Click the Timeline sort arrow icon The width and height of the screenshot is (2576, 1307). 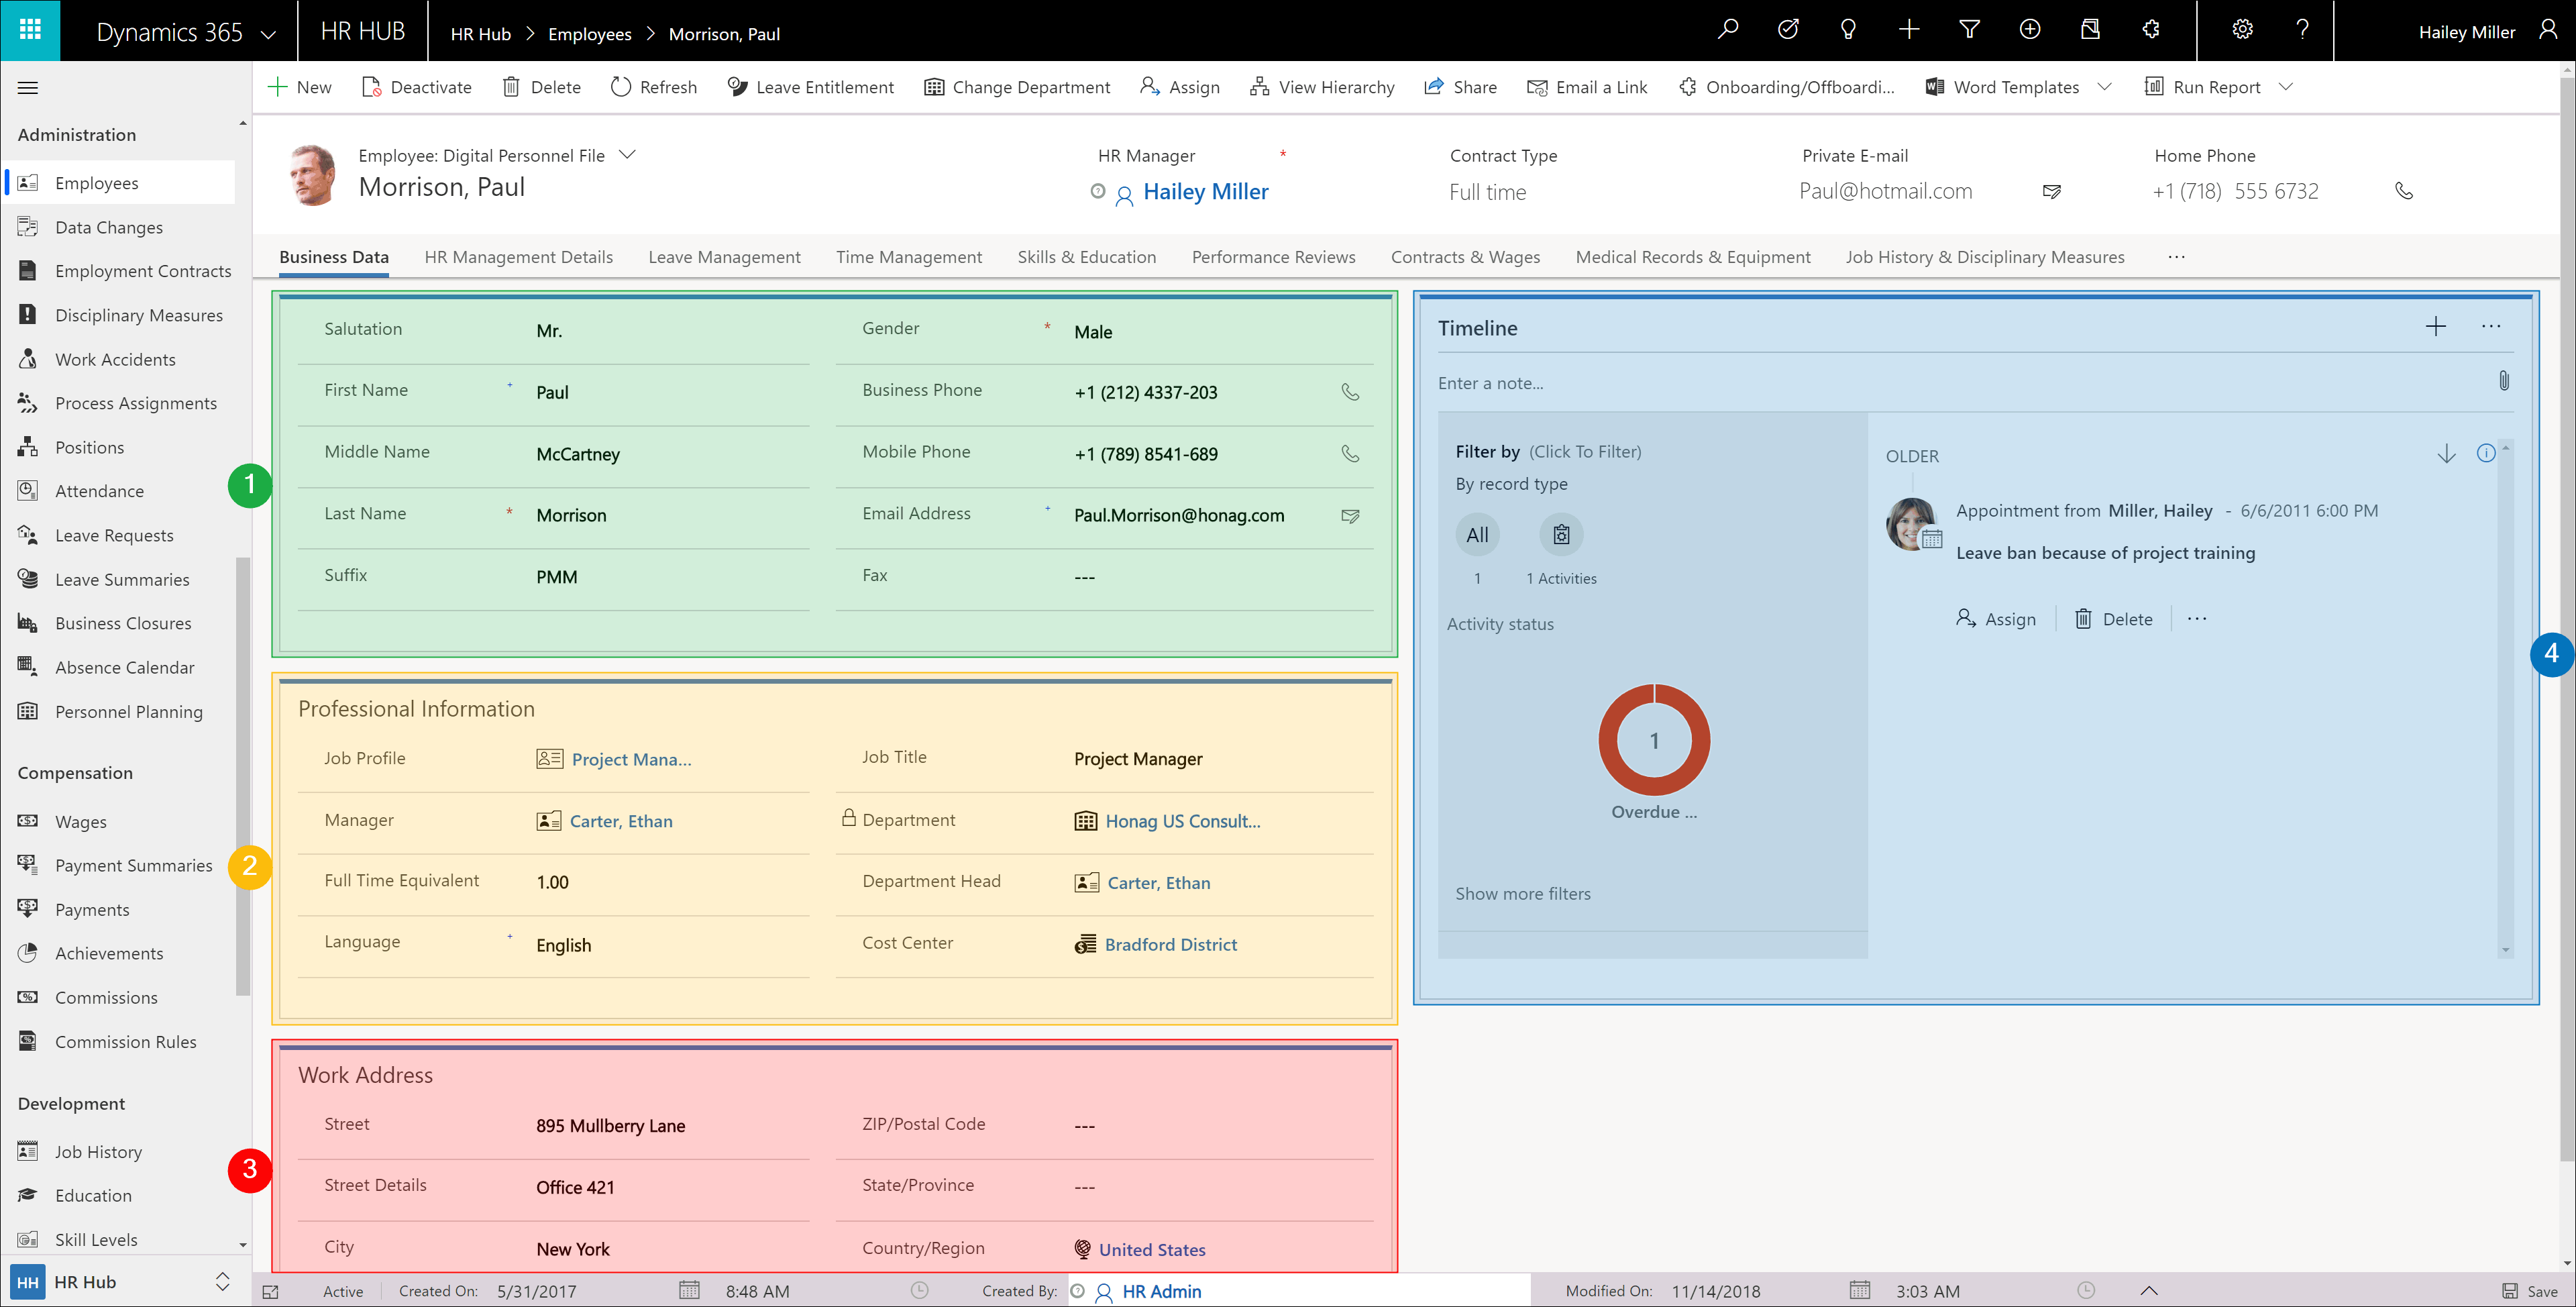tap(2446, 454)
